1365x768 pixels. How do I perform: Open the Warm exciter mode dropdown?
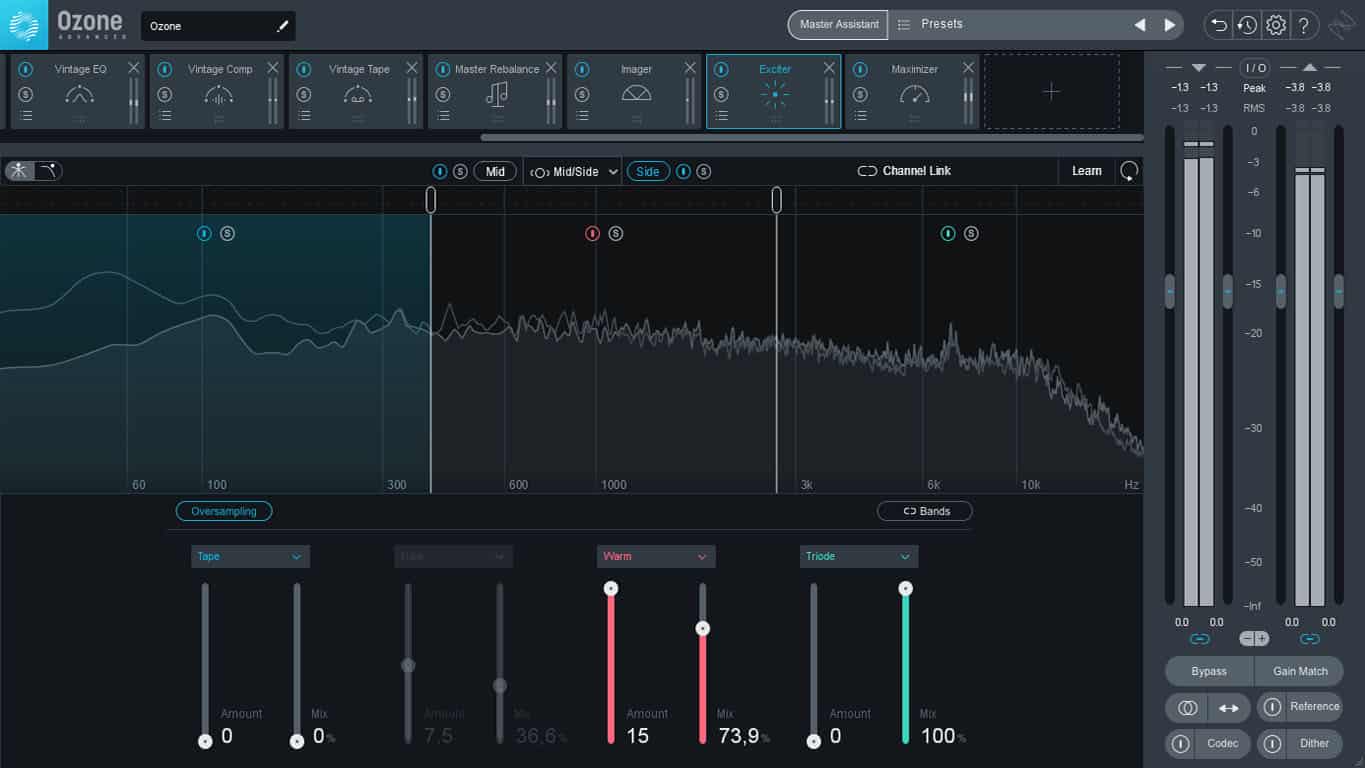pos(656,556)
